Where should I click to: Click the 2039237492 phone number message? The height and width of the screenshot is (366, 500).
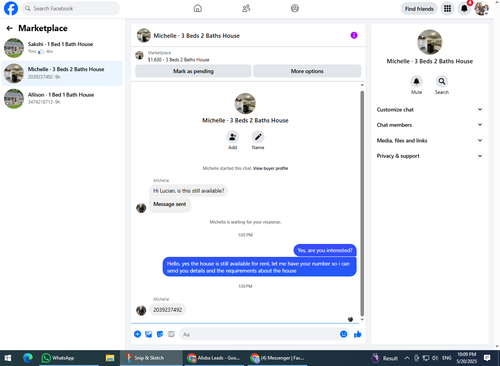pos(167,310)
